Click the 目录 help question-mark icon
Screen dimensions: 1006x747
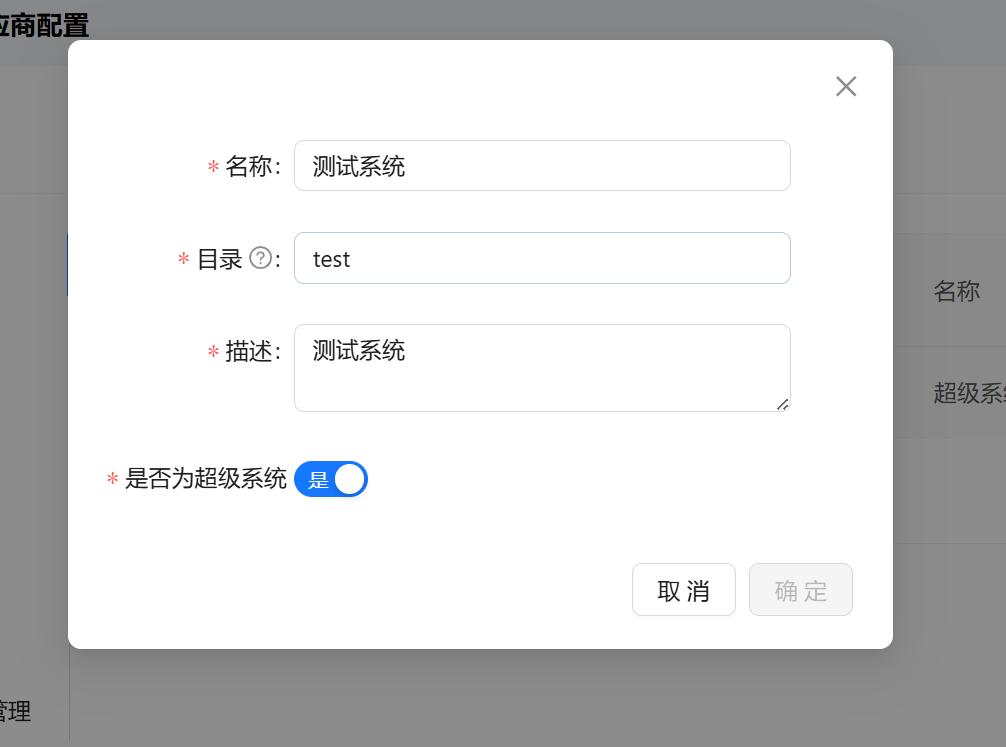coord(260,258)
